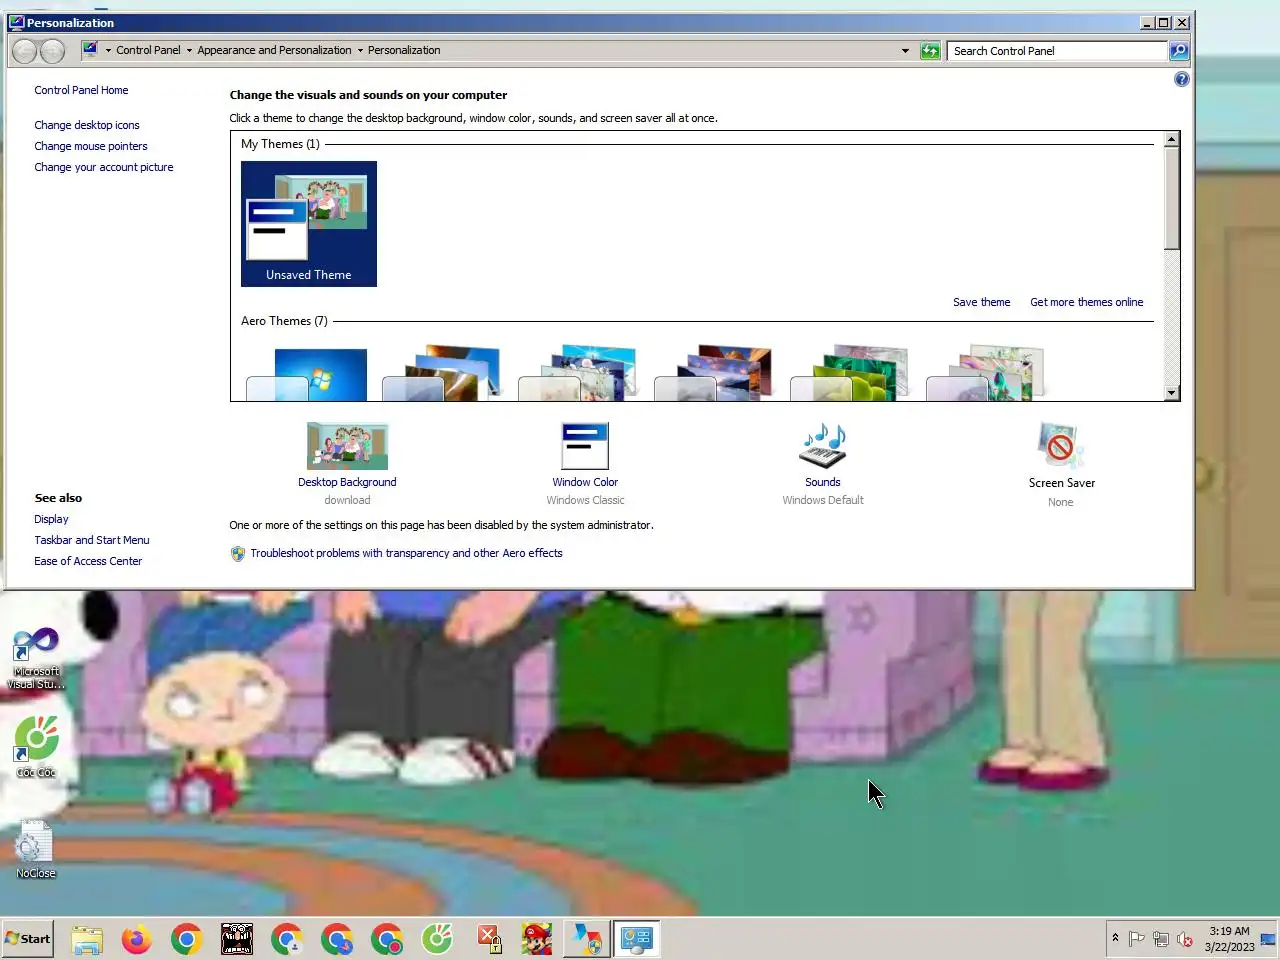Open the Mario icon on taskbar
Viewport: 1280px width, 960px height.
pyautogui.click(x=537, y=939)
